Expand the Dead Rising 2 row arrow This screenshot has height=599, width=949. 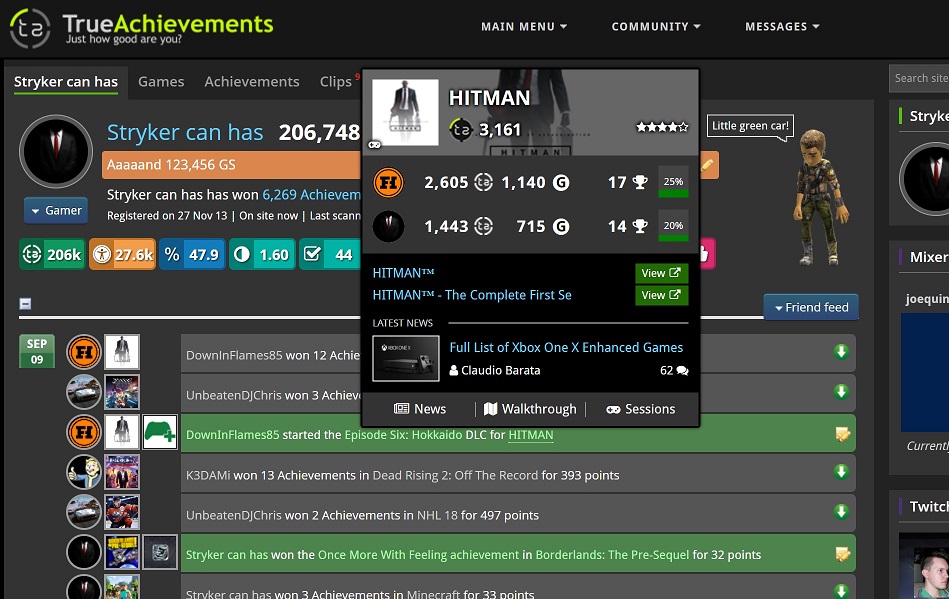point(841,471)
